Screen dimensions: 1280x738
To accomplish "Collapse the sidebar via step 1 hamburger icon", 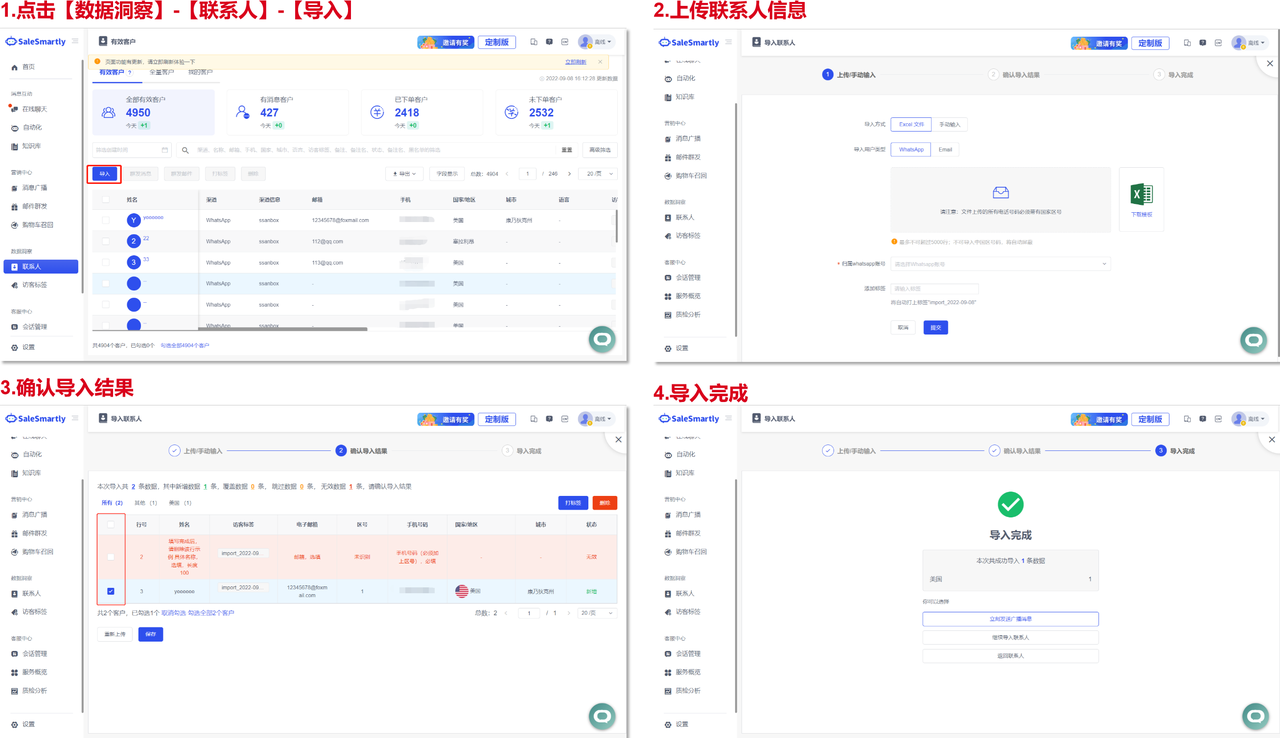I will [x=75, y=42].
